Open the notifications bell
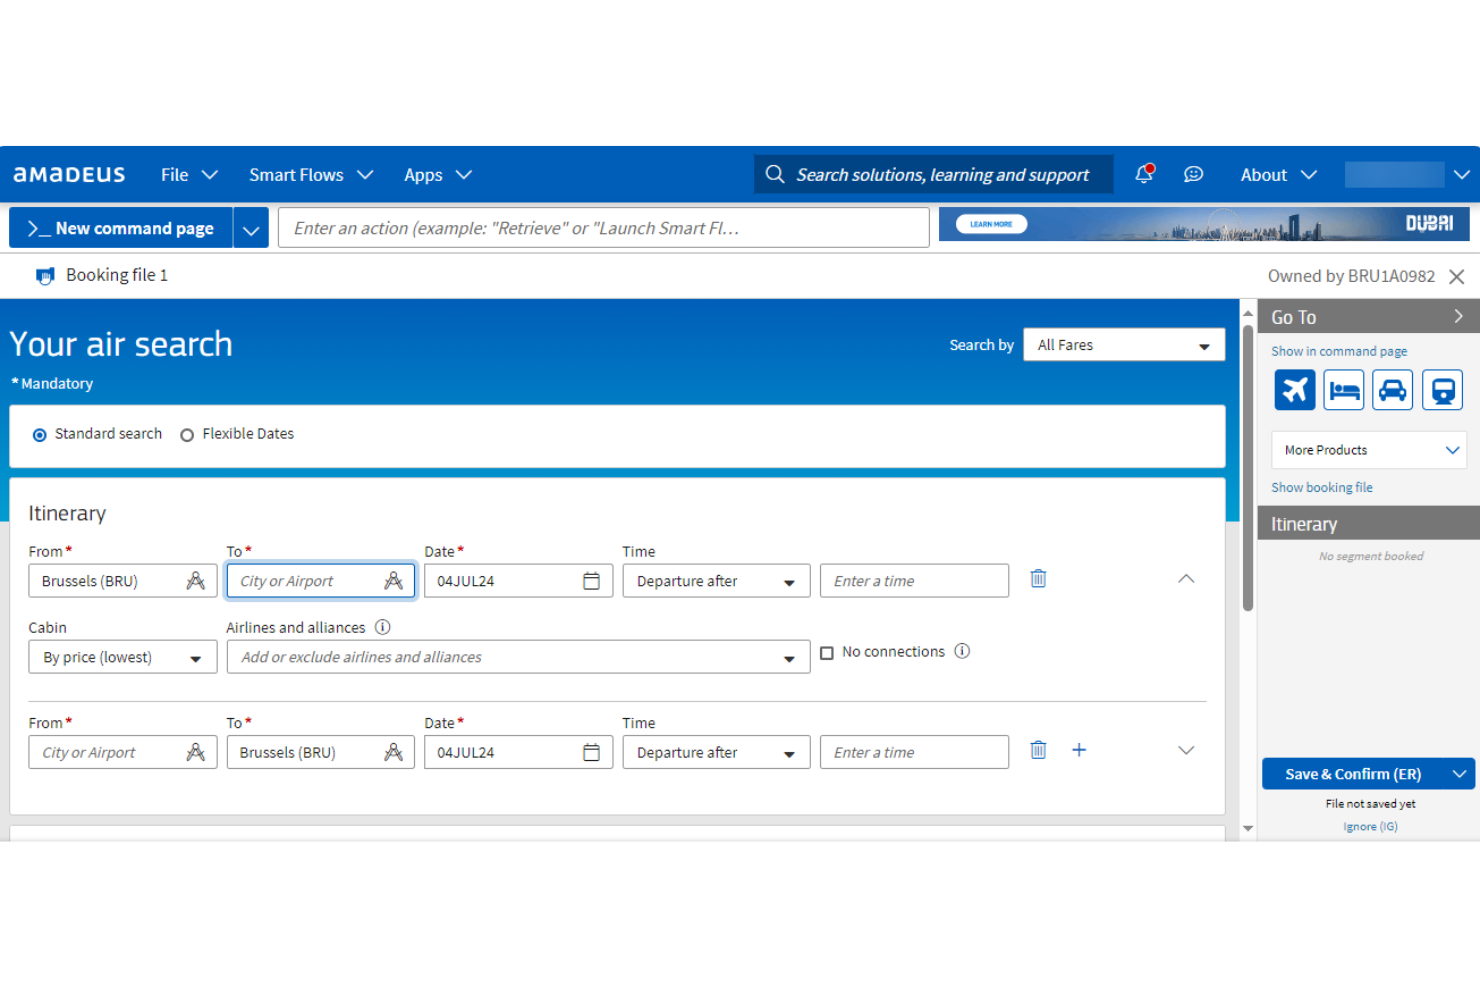The width and height of the screenshot is (1480, 987). [1143, 174]
